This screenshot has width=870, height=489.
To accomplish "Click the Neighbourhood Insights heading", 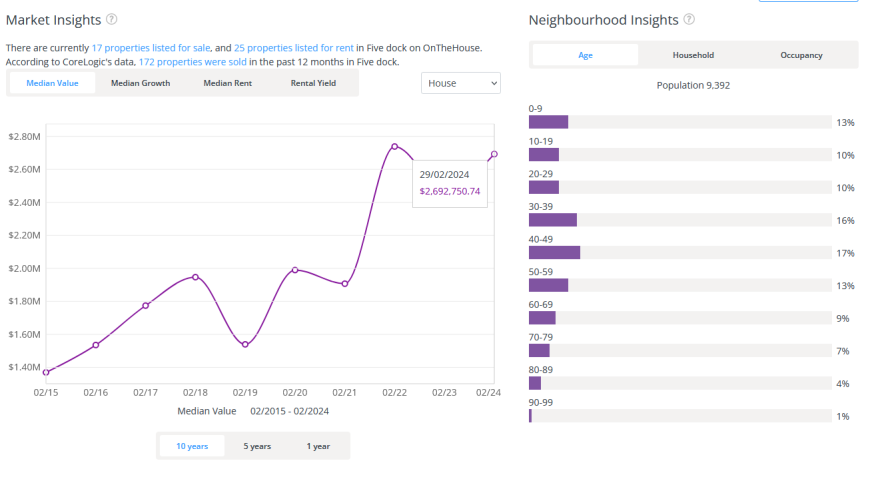I will click(604, 20).
